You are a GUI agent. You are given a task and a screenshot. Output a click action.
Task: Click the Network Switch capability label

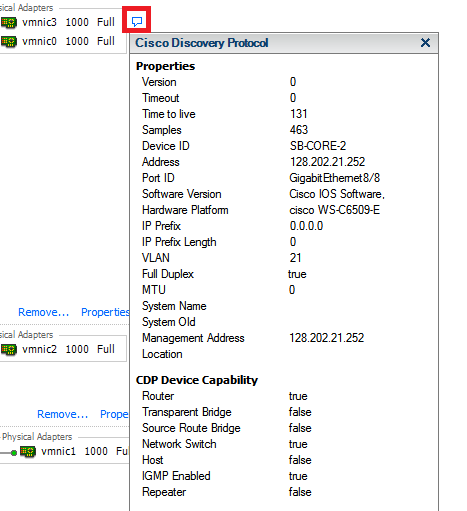(x=179, y=444)
